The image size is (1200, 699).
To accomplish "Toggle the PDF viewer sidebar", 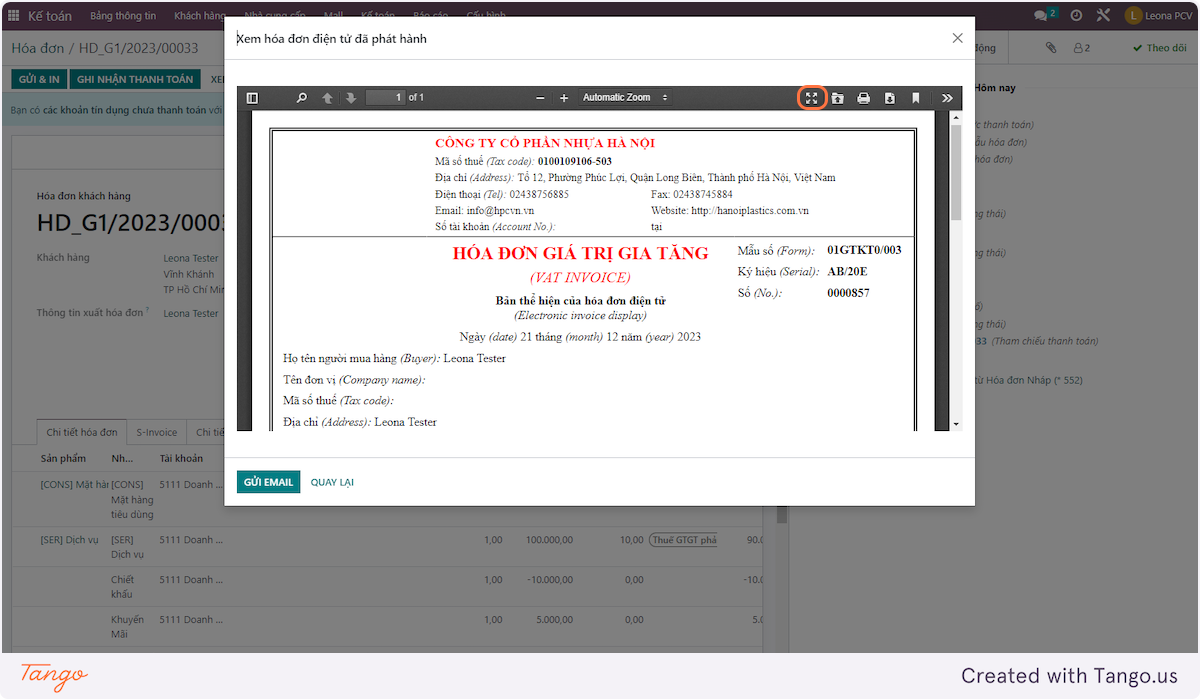I will tap(252, 98).
